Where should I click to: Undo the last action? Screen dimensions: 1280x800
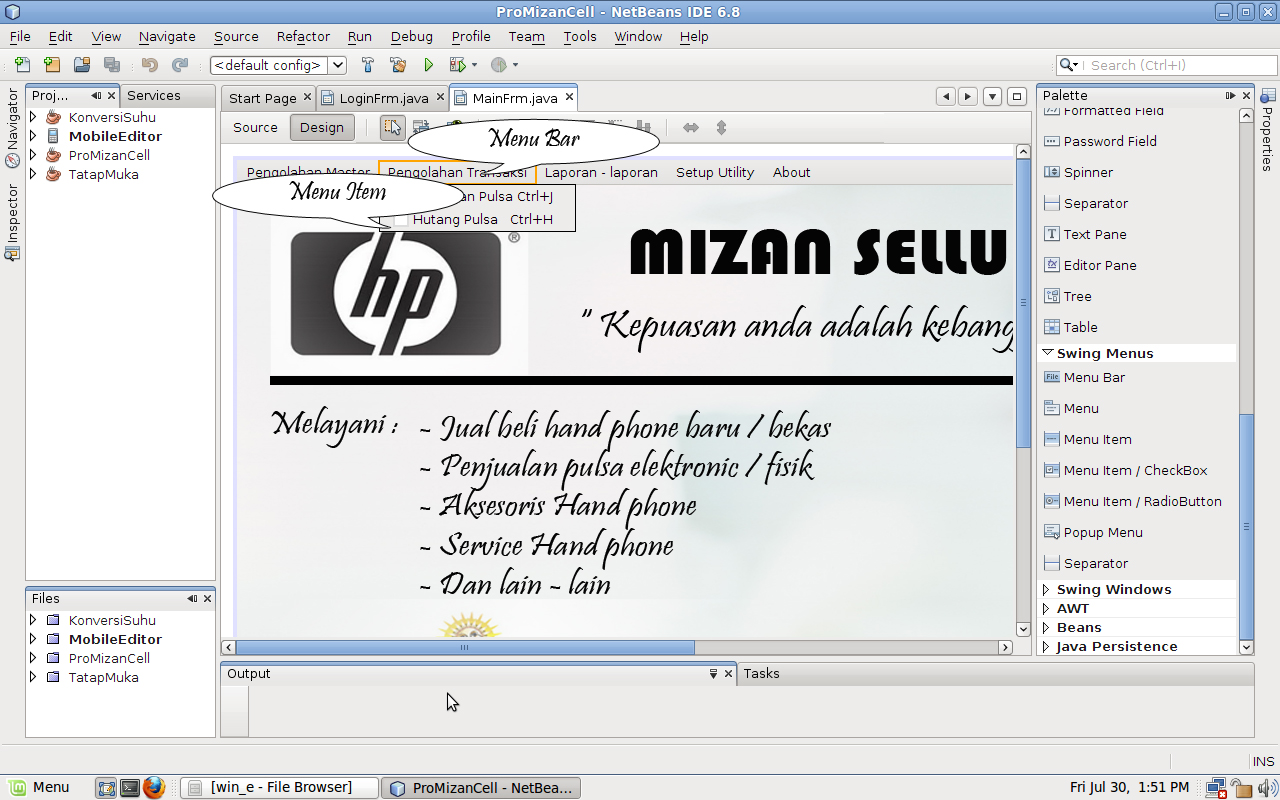tap(148, 64)
